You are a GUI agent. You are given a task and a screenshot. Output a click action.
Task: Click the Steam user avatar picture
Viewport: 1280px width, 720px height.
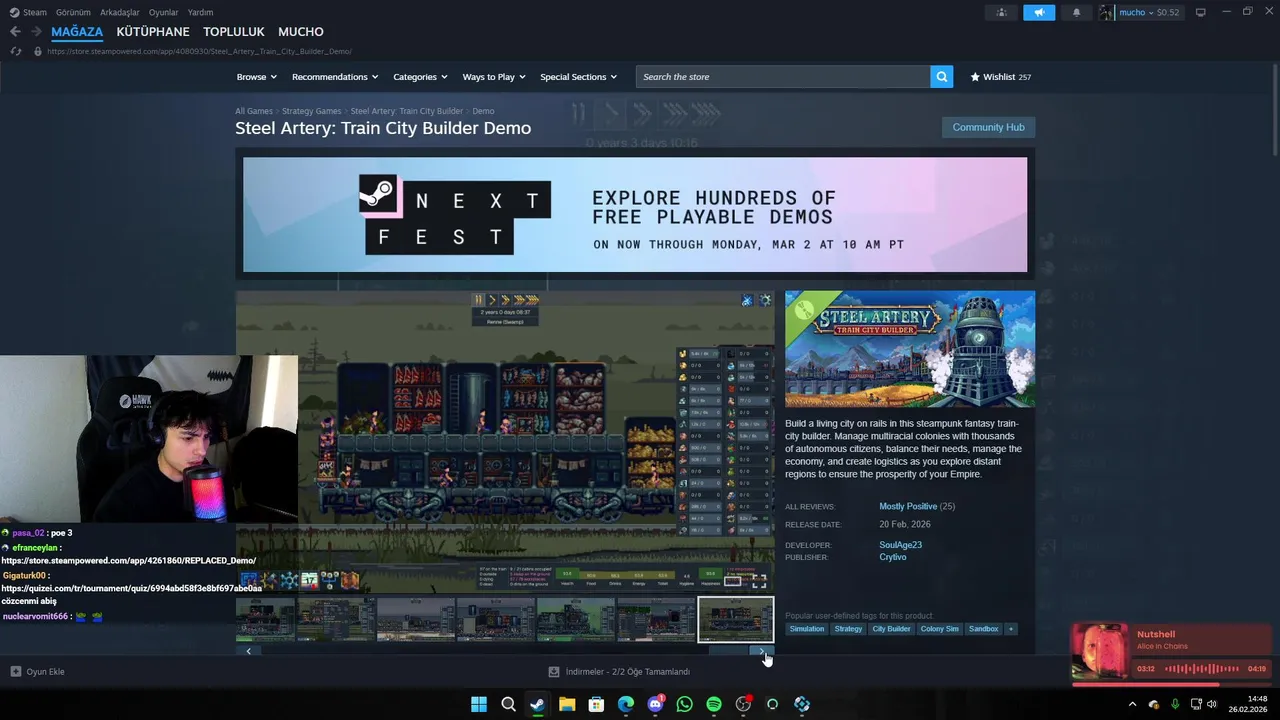pos(1106,12)
